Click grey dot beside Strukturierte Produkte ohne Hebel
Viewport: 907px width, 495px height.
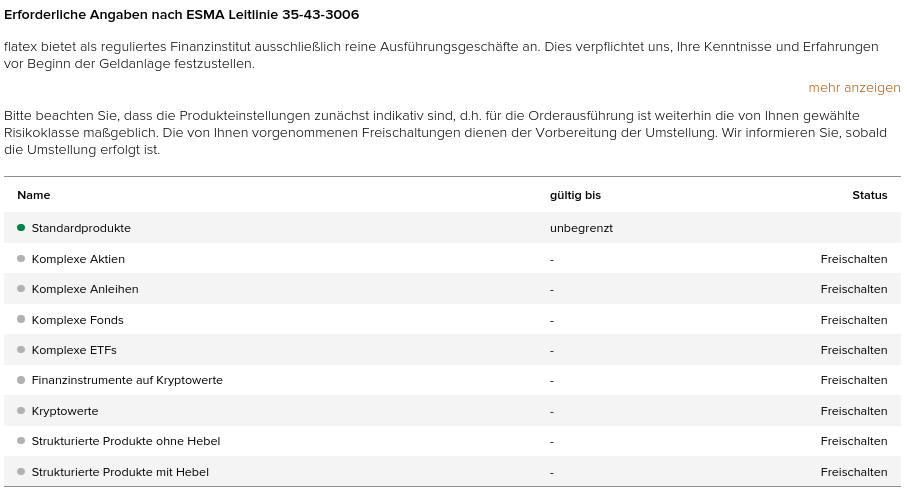pyautogui.click(x=21, y=441)
